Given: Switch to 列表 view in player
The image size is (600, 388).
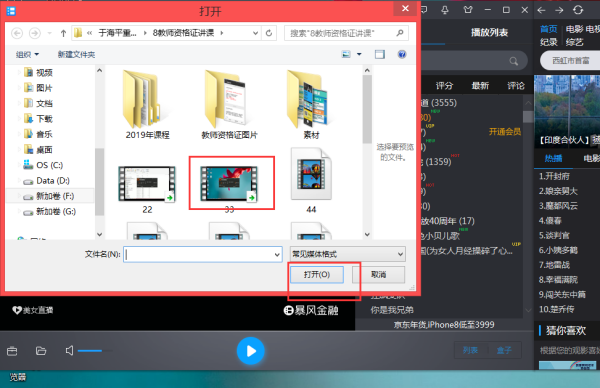Looking at the screenshot, I should click(470, 350).
